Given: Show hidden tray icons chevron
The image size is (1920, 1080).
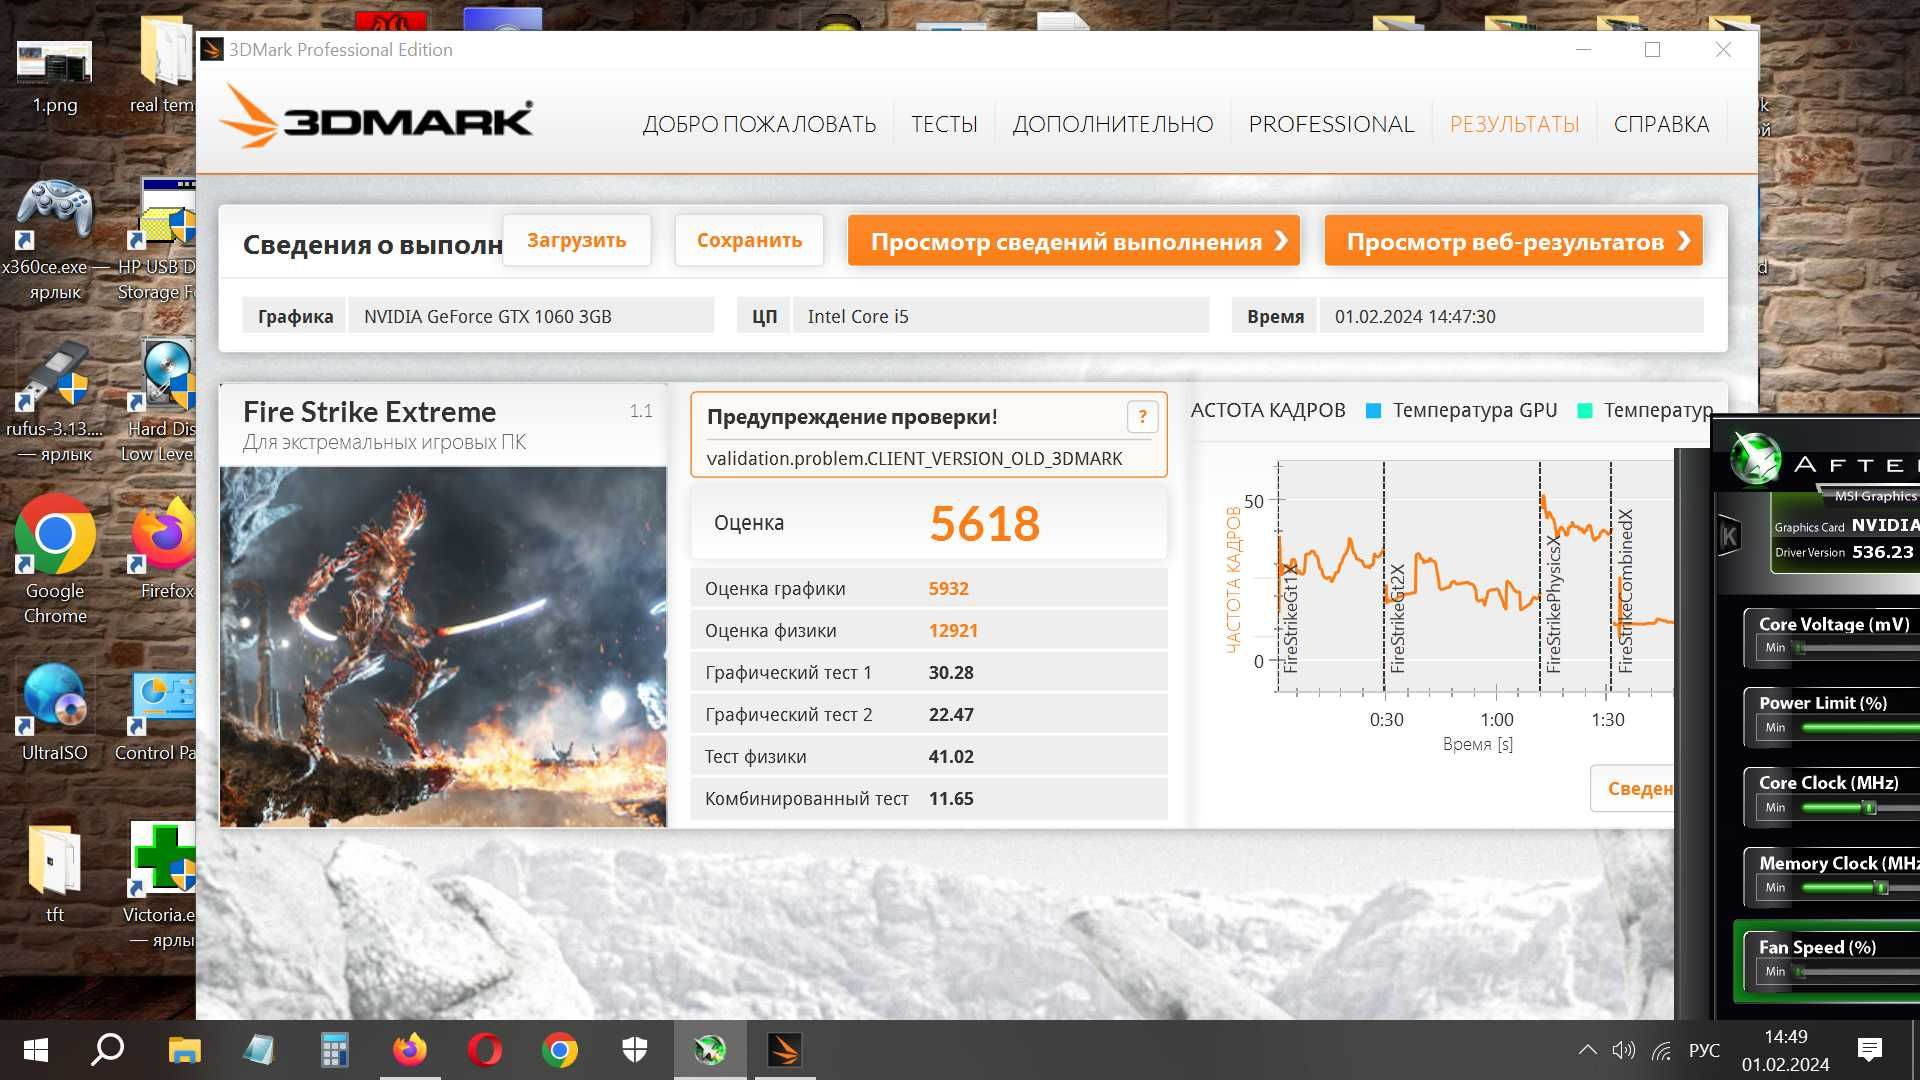Looking at the screenshot, I should click(x=1587, y=1050).
